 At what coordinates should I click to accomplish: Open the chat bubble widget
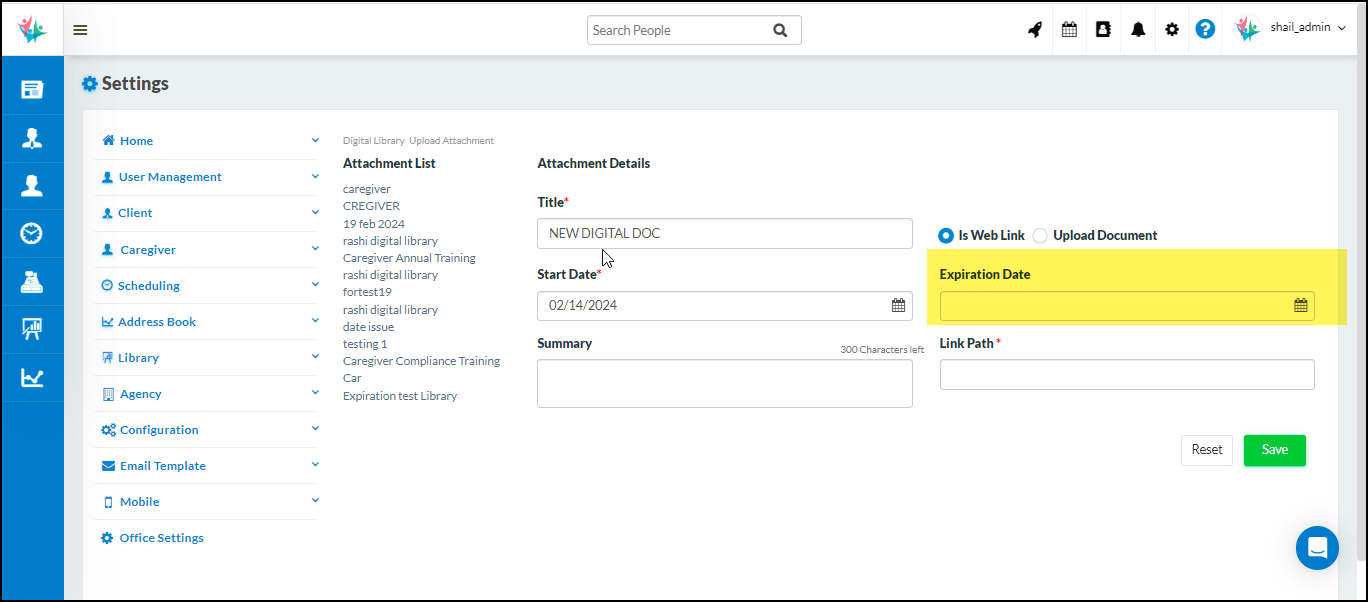click(1317, 548)
